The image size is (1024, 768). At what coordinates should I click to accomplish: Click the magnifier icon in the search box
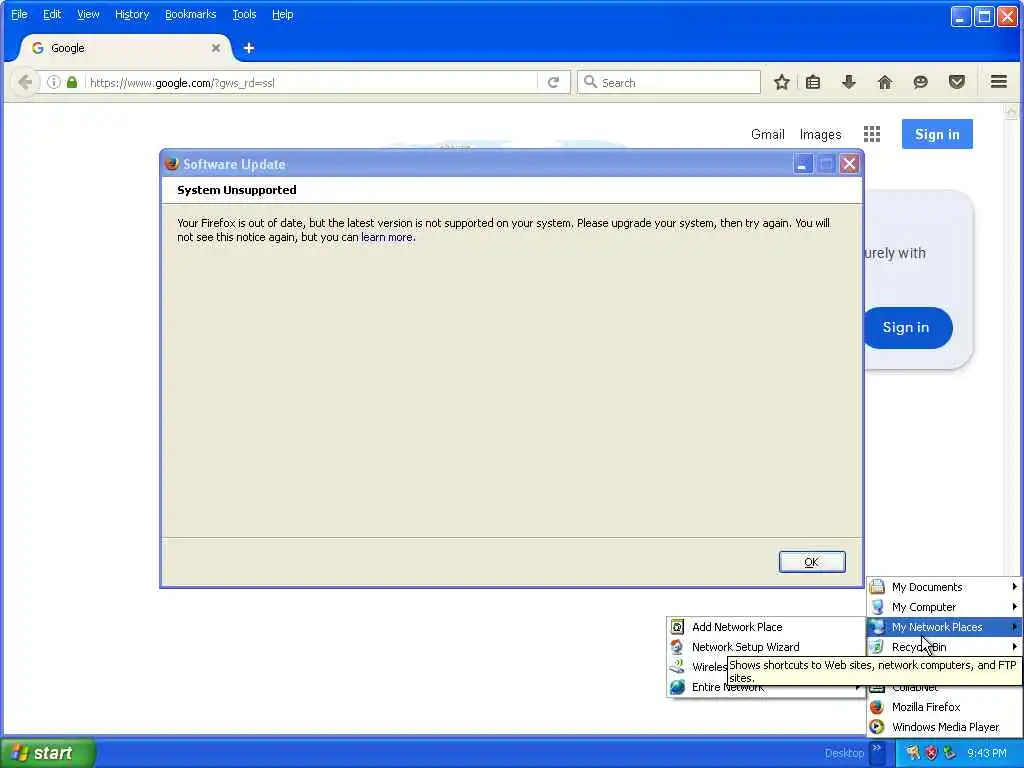(x=590, y=82)
